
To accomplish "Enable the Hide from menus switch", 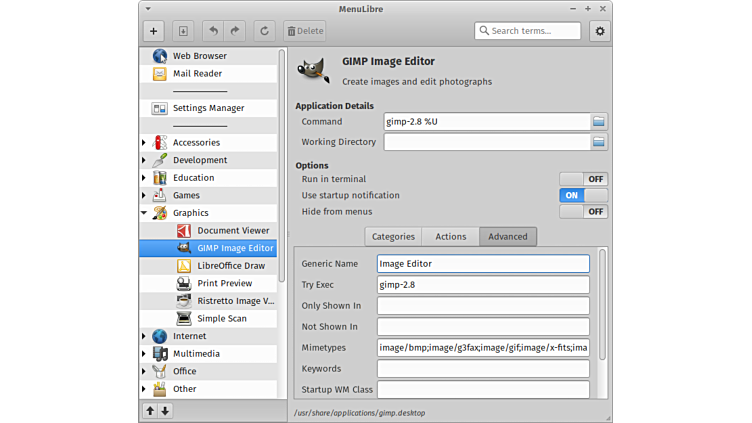I will pyautogui.click(x=583, y=212).
